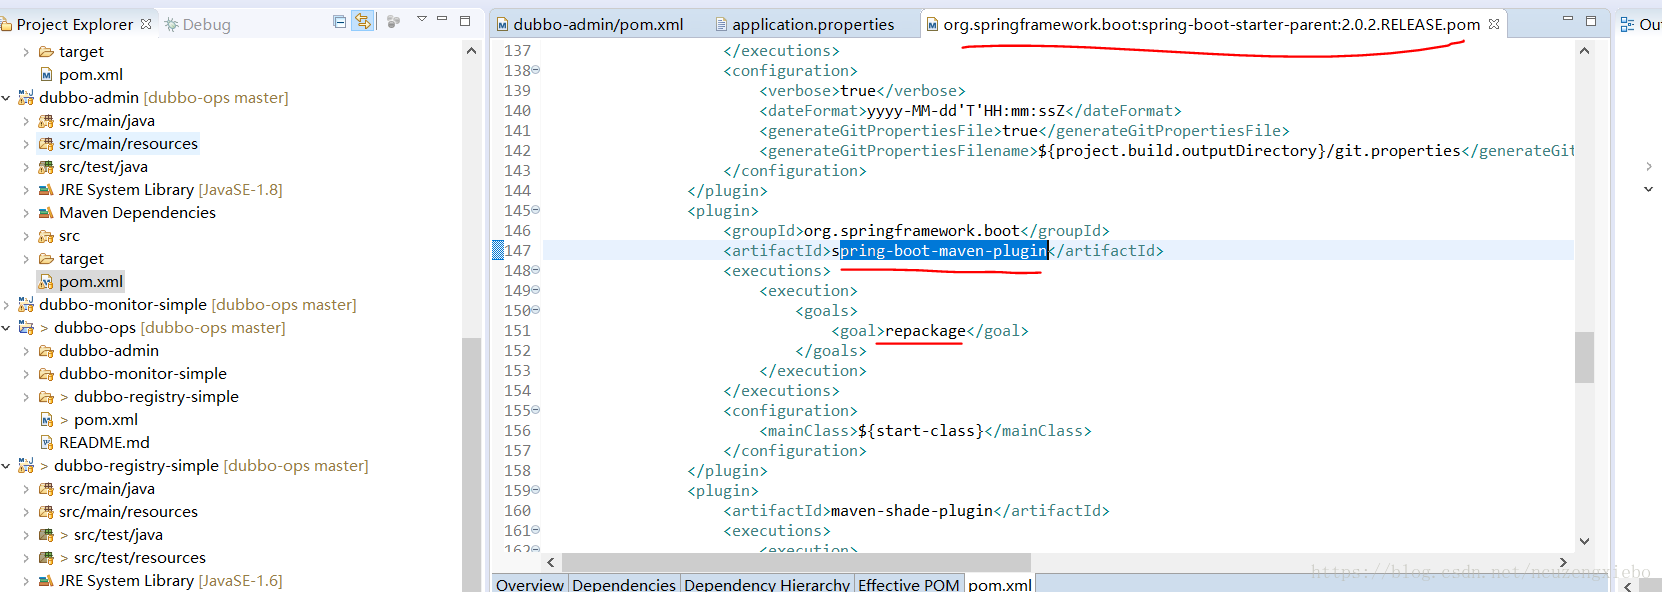This screenshot has height=592, width=1662.
Task: Open the Project Explorer View Menu triangle
Action: (421, 19)
